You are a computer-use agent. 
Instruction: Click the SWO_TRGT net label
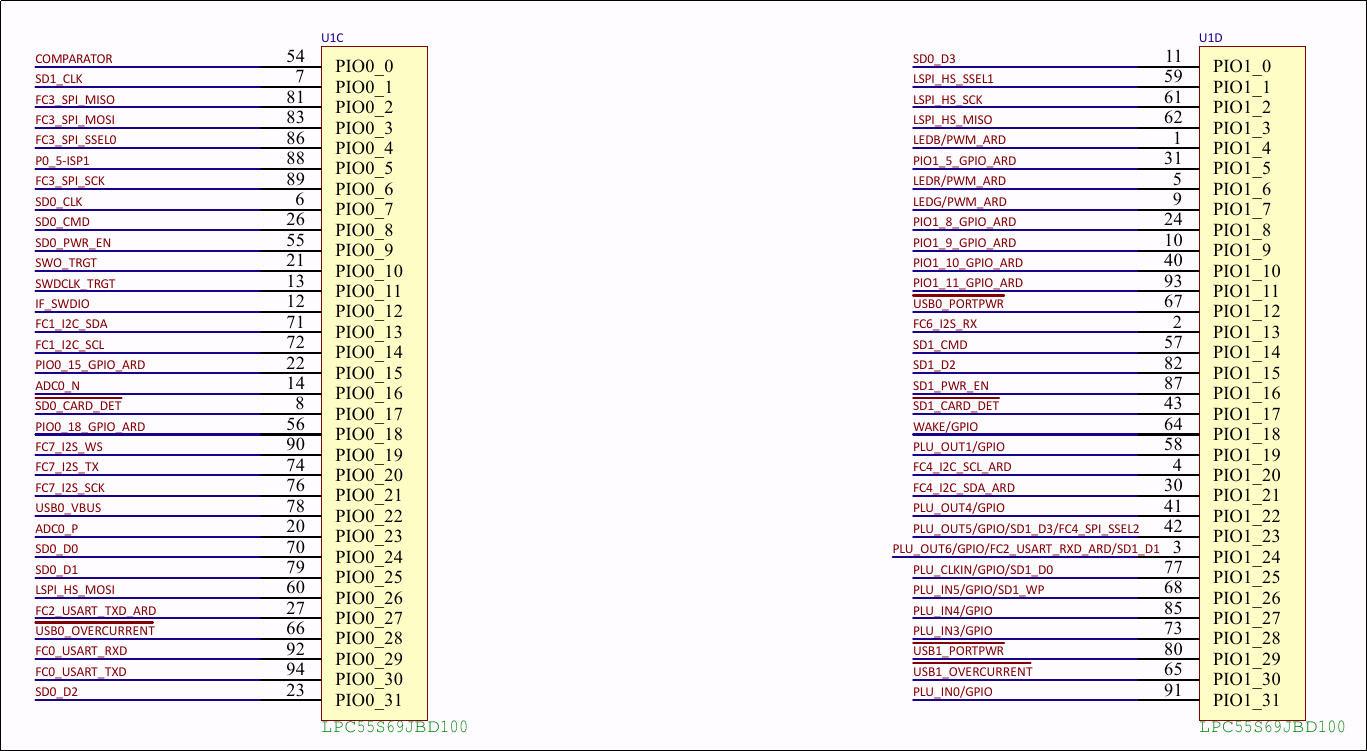pos(66,263)
